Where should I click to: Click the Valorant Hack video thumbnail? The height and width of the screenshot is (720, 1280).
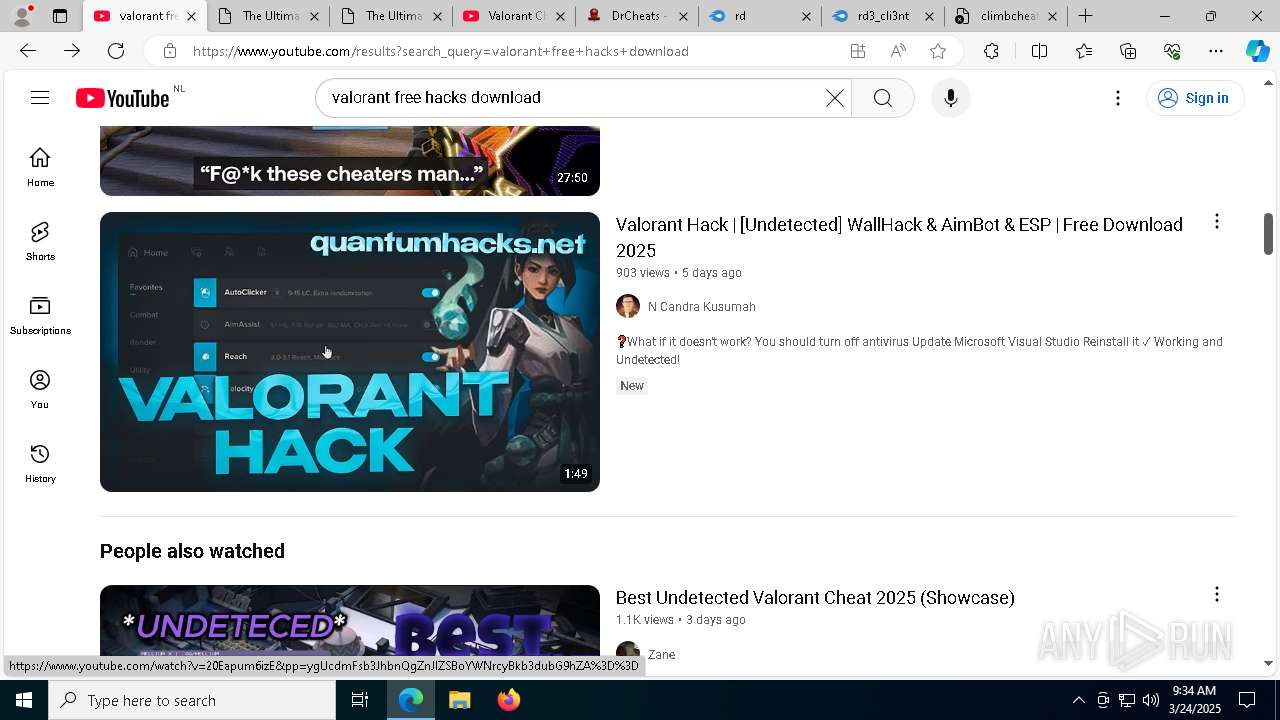(x=350, y=352)
